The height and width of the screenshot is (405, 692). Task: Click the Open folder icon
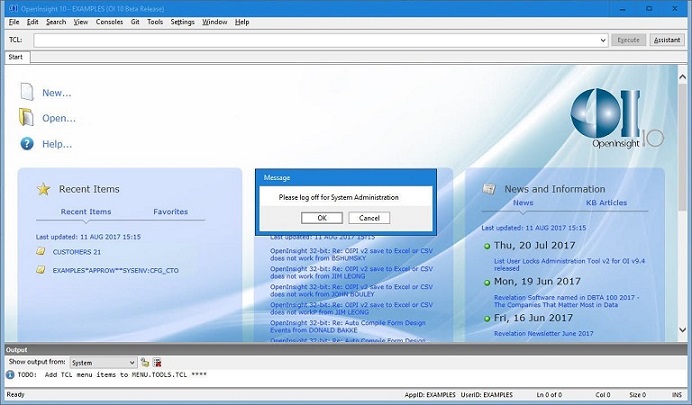[x=26, y=117]
